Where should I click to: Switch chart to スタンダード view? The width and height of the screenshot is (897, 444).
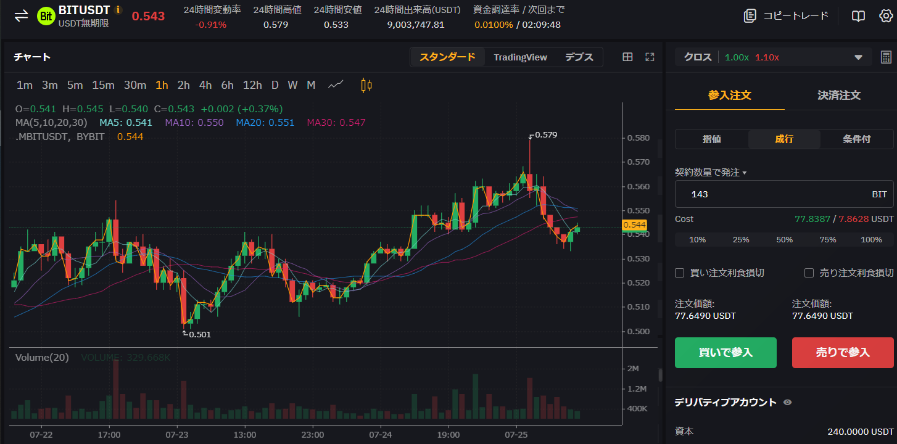tap(447, 57)
